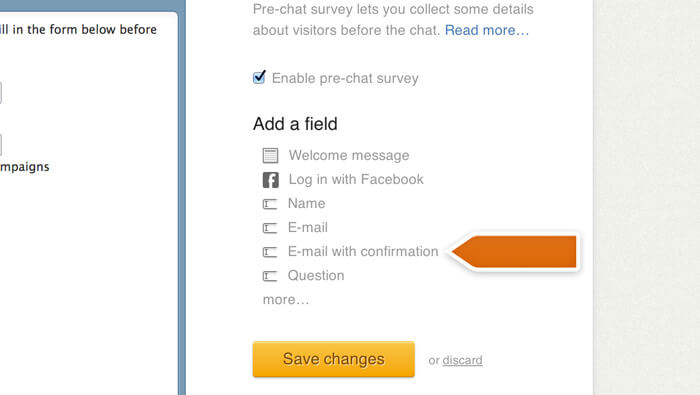This screenshot has width=700, height=395.
Task: Add the Log in with Facebook field
Action: coord(356,179)
